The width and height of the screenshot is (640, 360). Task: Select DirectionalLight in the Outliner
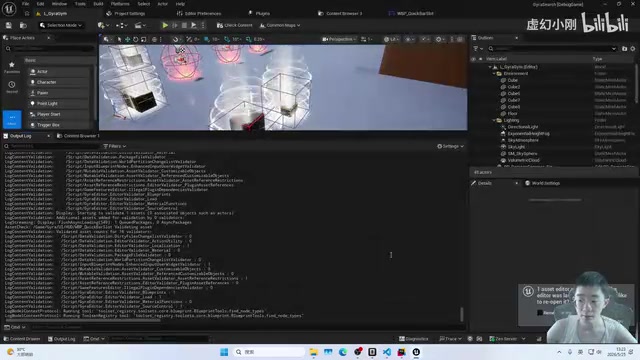[522, 127]
